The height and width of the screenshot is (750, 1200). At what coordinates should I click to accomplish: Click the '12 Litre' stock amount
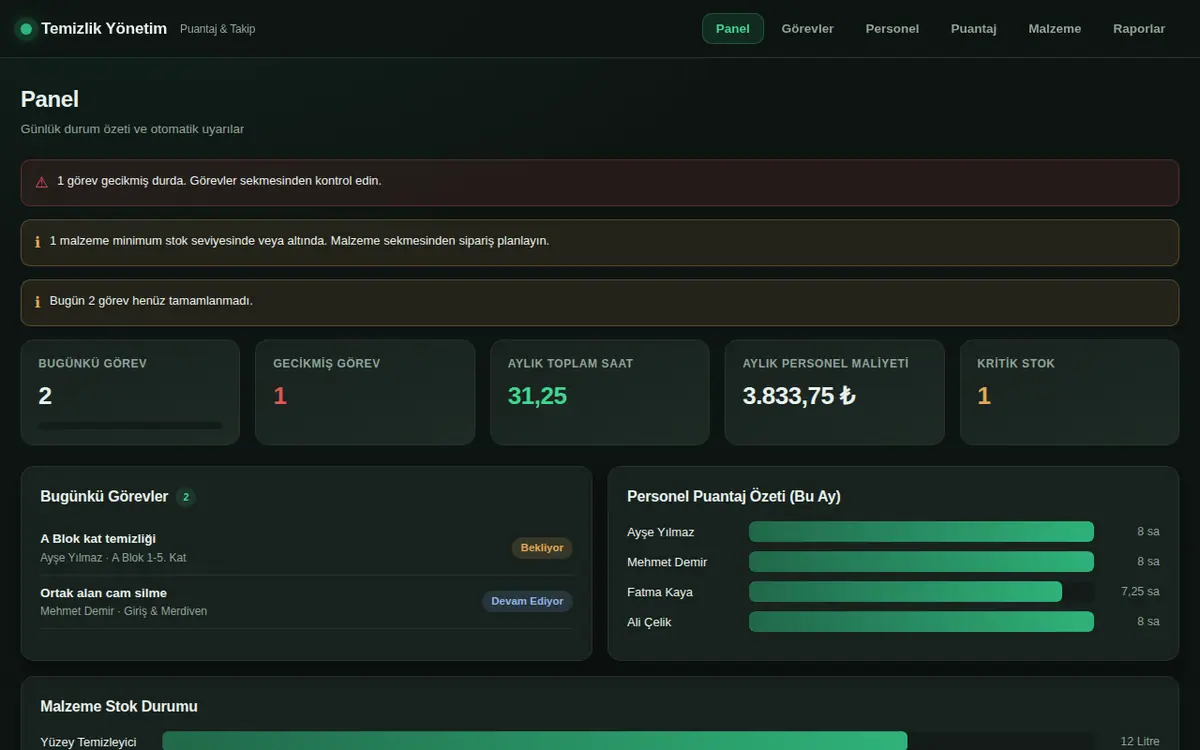pos(1140,742)
